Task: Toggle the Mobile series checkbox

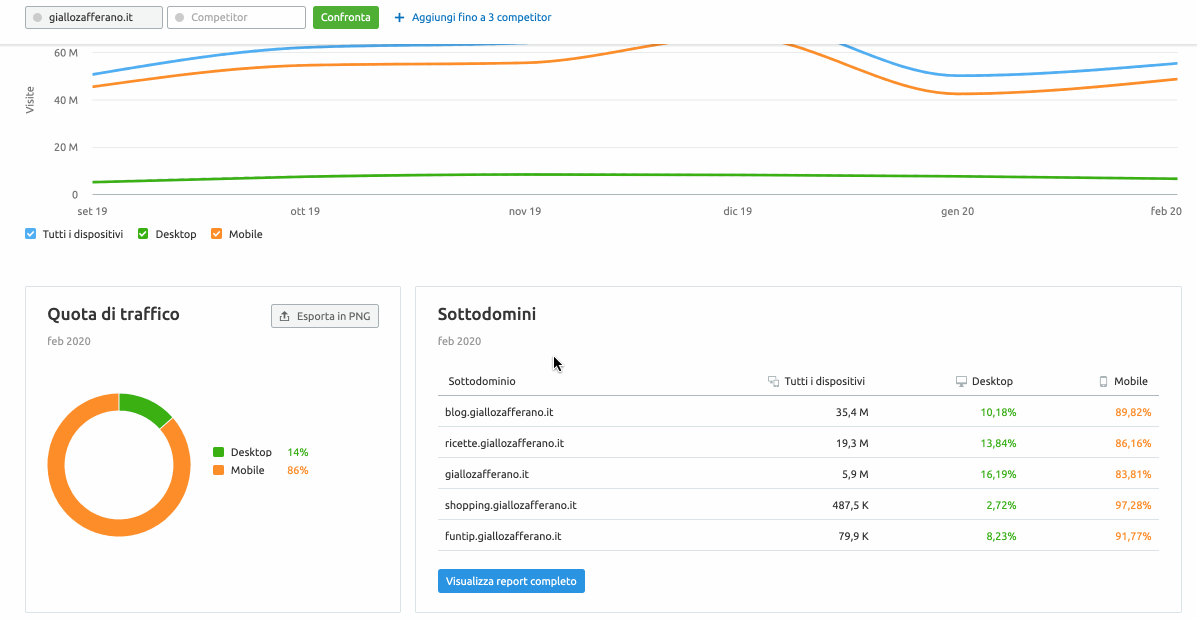Action: pyautogui.click(x=217, y=234)
